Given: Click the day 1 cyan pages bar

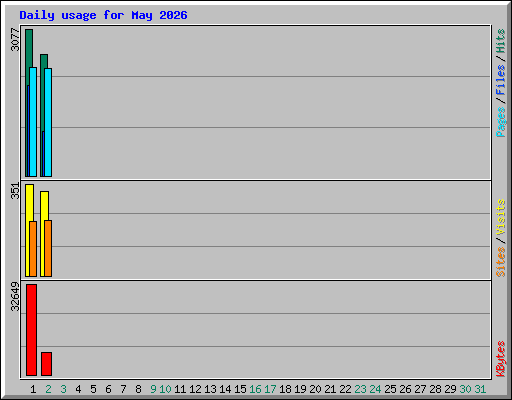Looking at the screenshot, I should coord(33,122).
